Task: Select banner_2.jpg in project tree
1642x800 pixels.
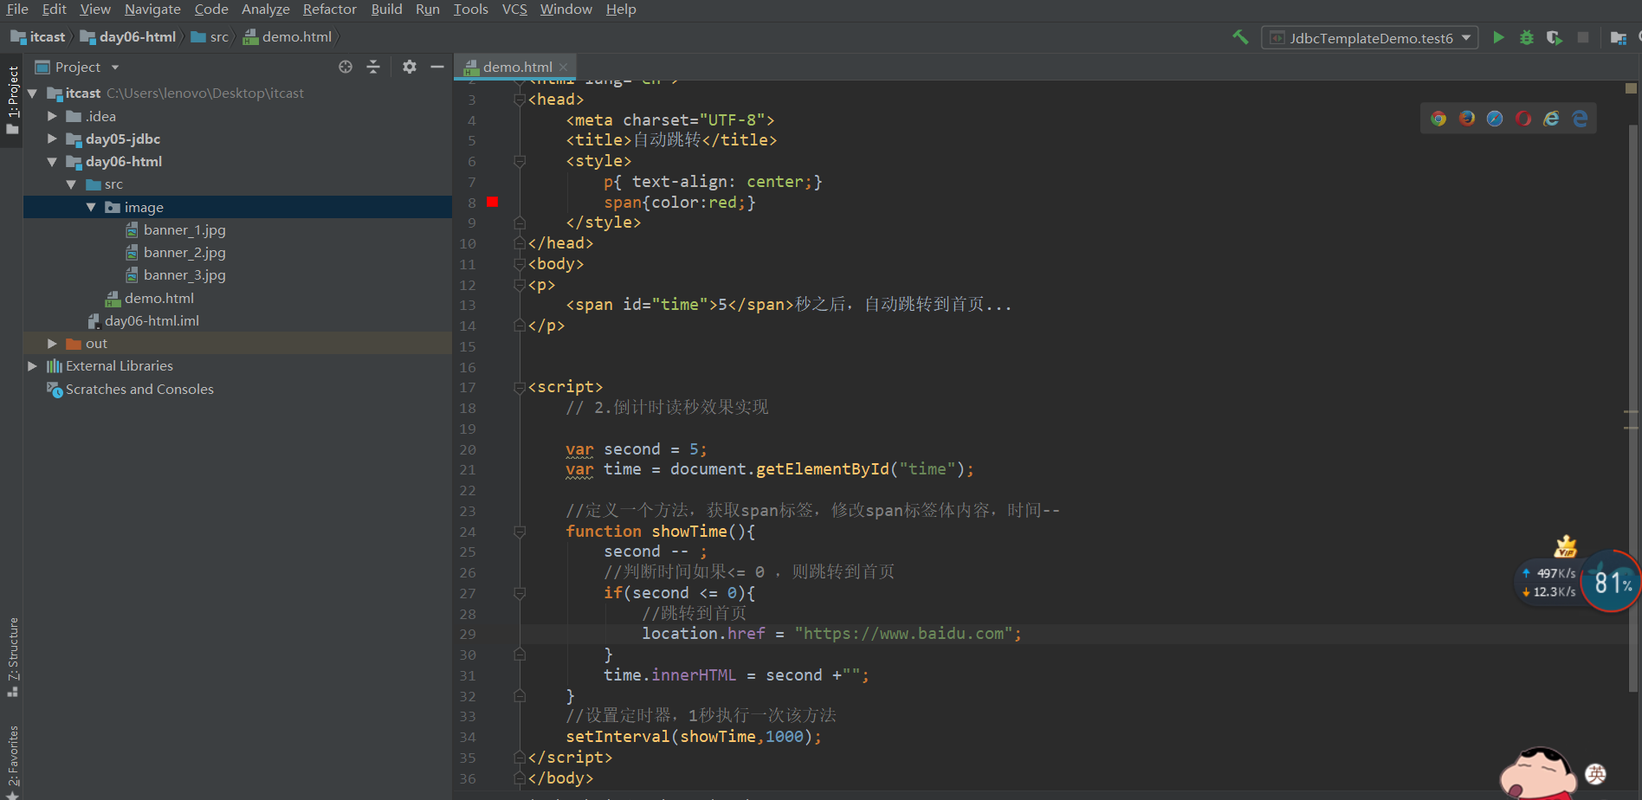Action: point(184,252)
